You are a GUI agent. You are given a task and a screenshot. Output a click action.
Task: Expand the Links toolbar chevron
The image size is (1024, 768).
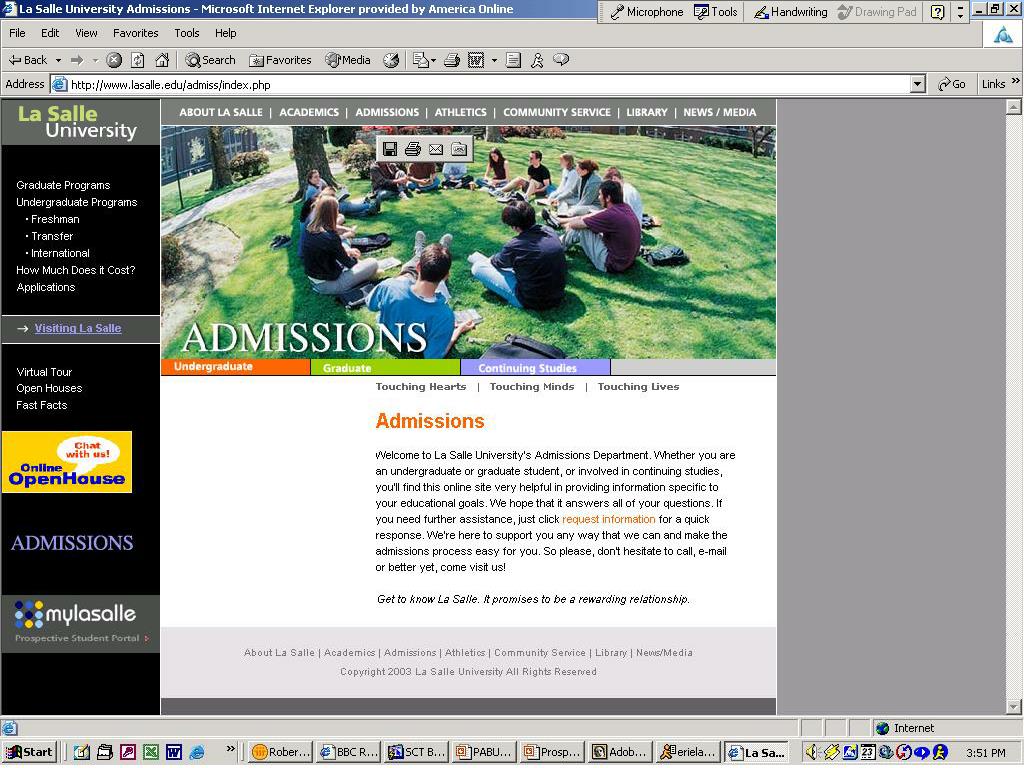pyautogui.click(x=1015, y=81)
